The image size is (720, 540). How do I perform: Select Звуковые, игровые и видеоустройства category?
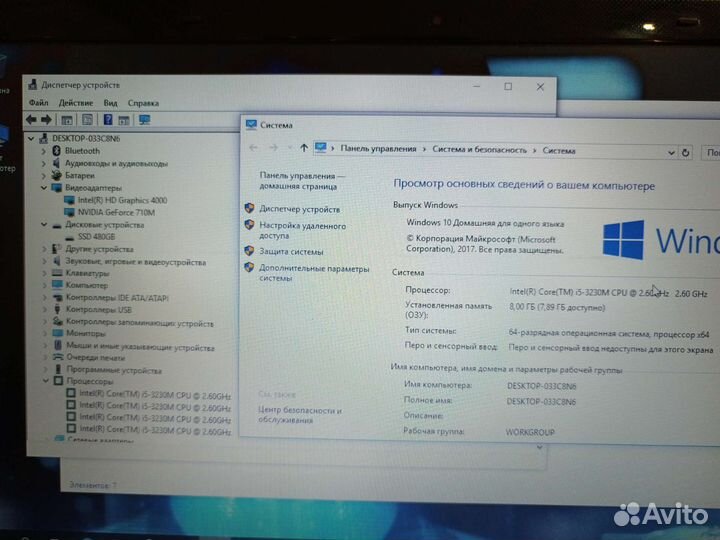[x=135, y=262]
